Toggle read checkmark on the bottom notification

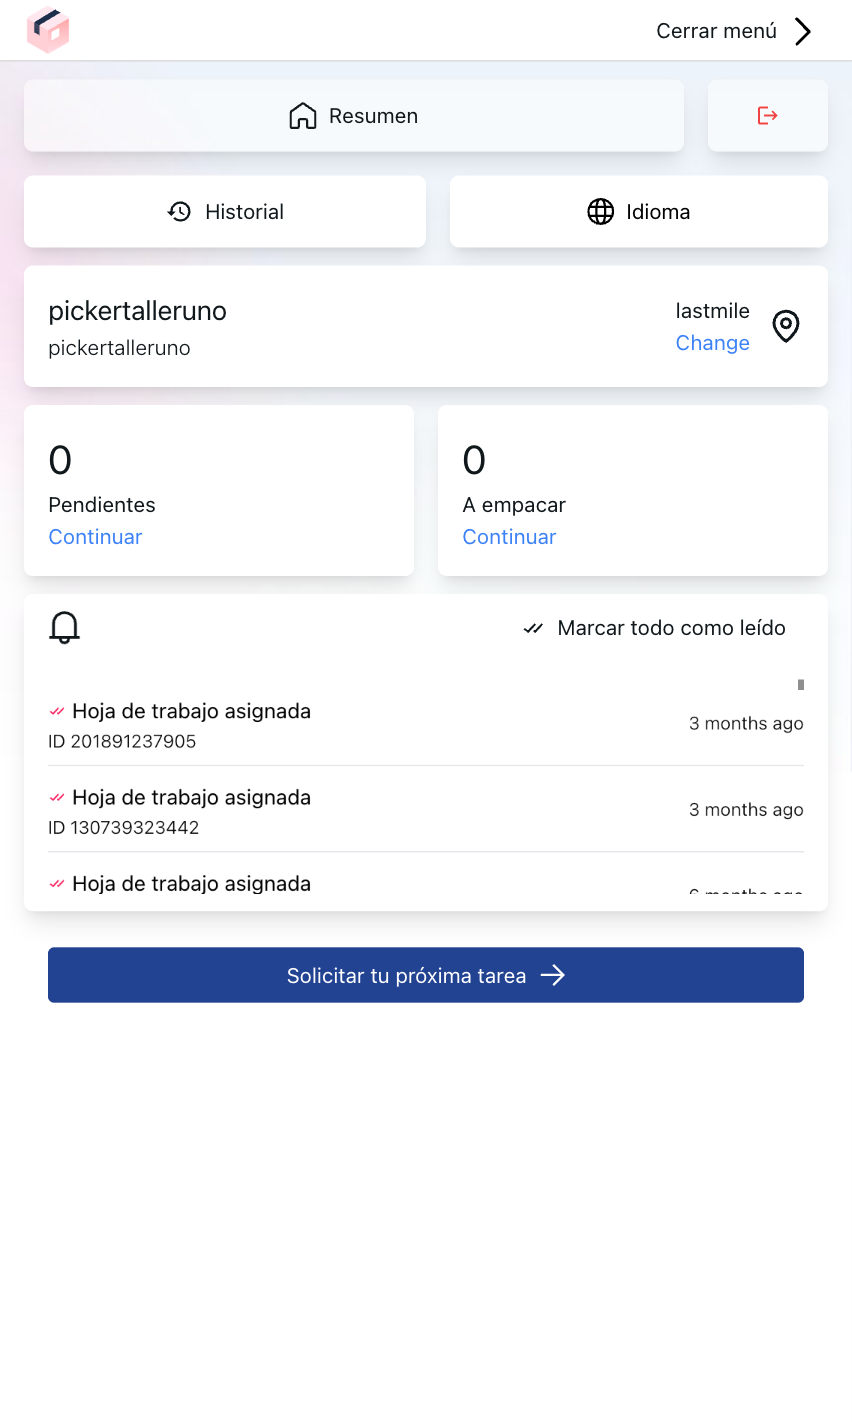click(59, 882)
